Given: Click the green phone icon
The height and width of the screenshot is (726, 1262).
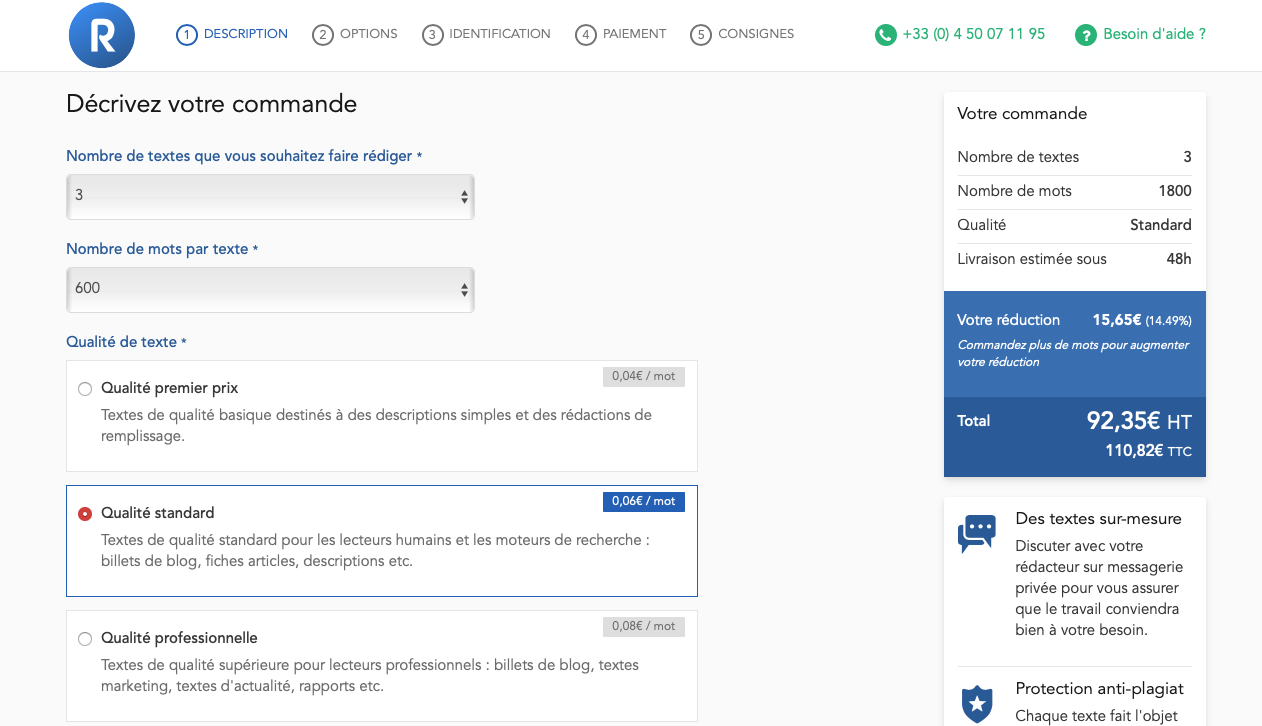Looking at the screenshot, I should click(x=885, y=35).
